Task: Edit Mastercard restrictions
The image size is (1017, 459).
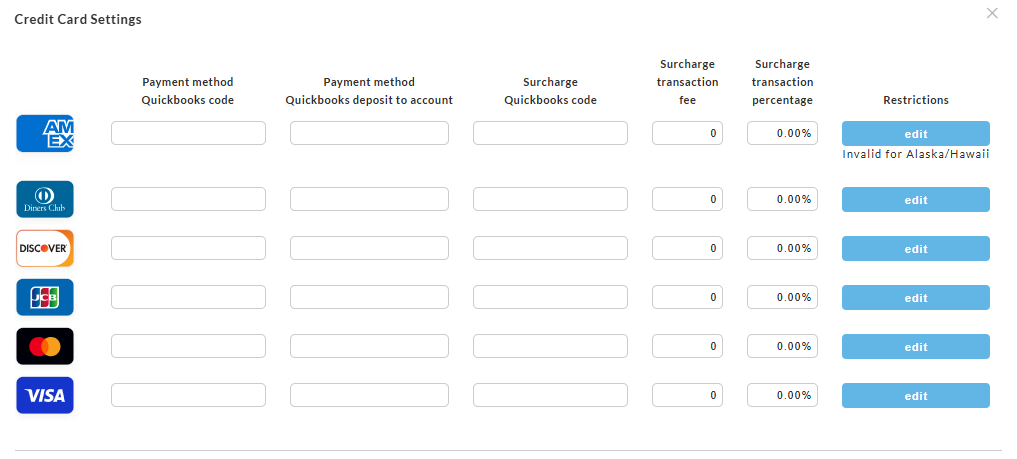Action: [x=916, y=347]
